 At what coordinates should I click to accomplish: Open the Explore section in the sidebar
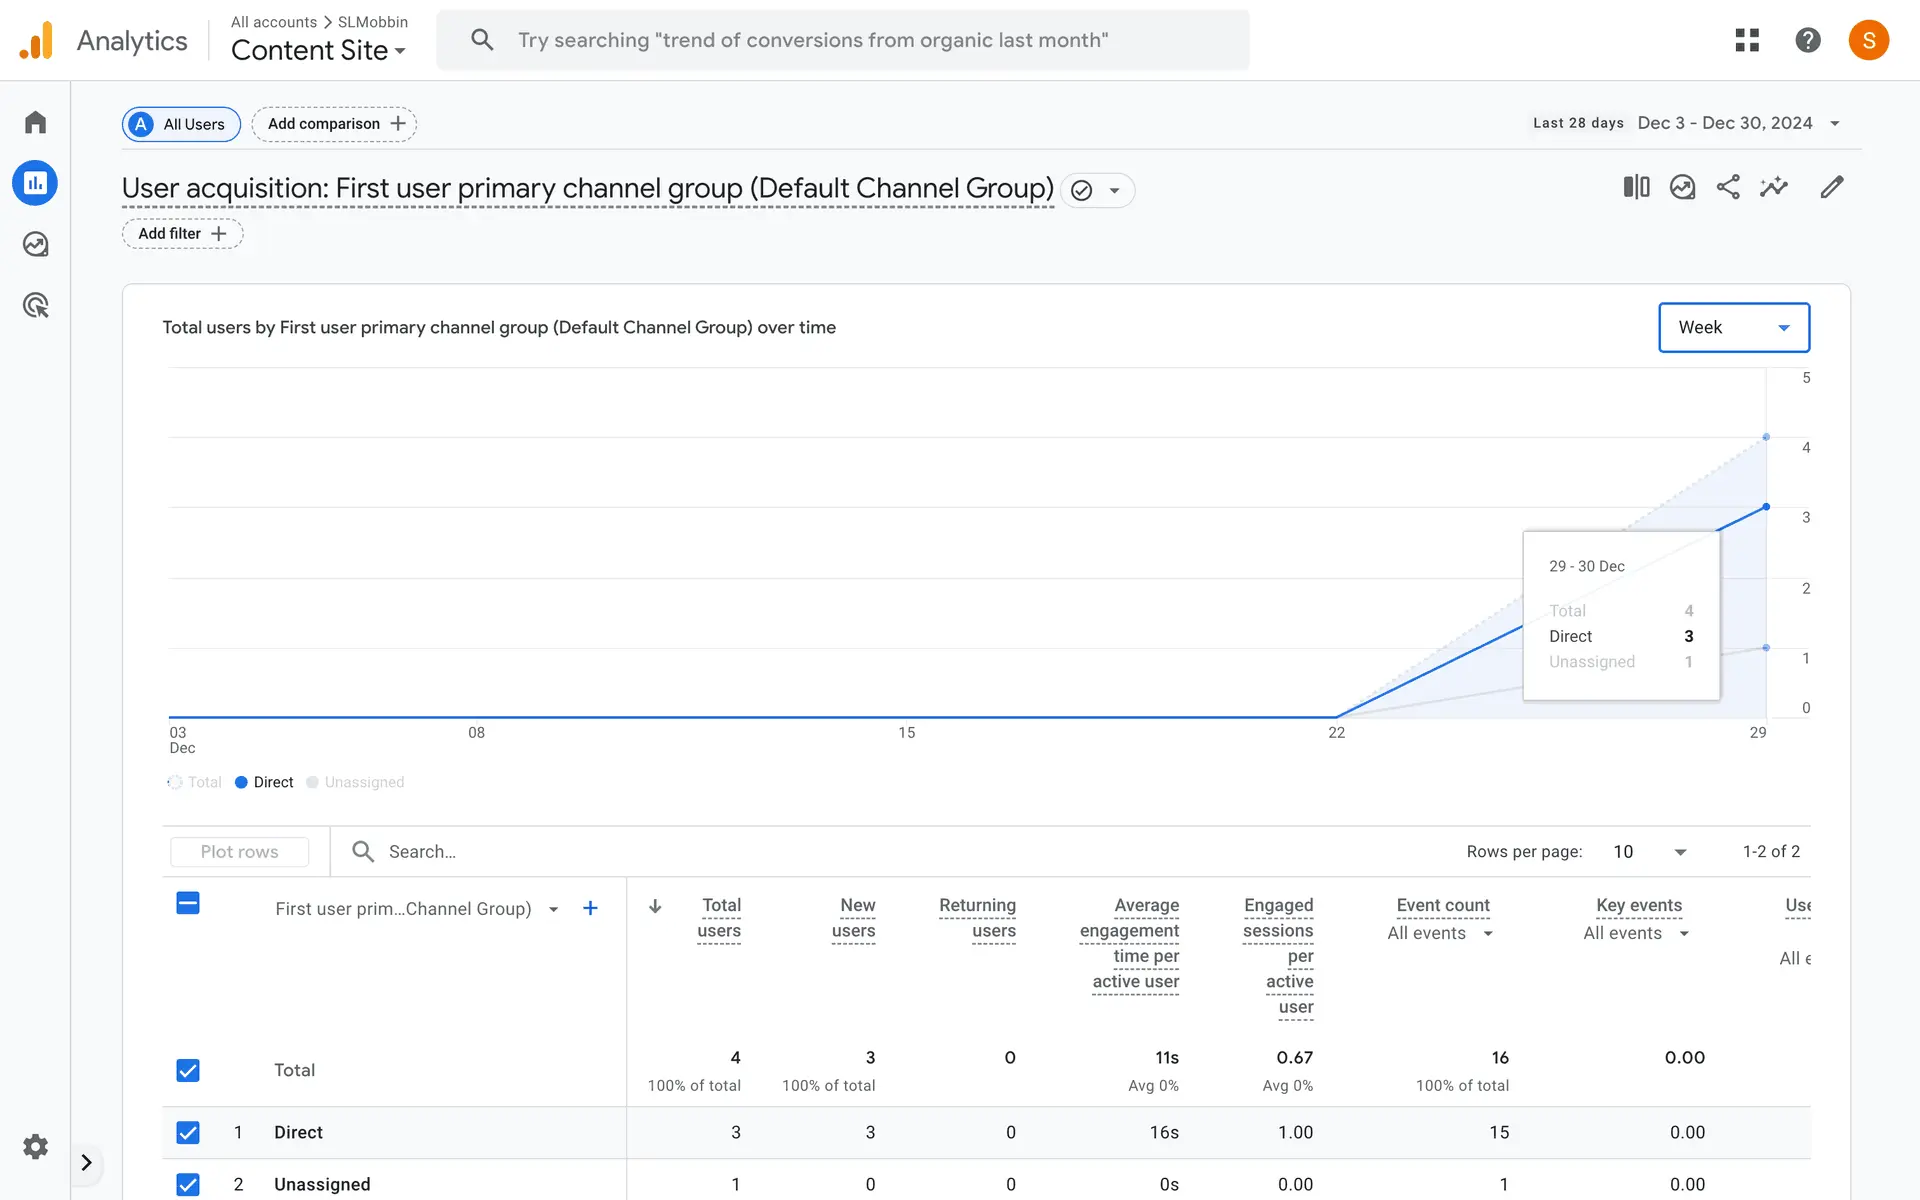click(x=35, y=244)
